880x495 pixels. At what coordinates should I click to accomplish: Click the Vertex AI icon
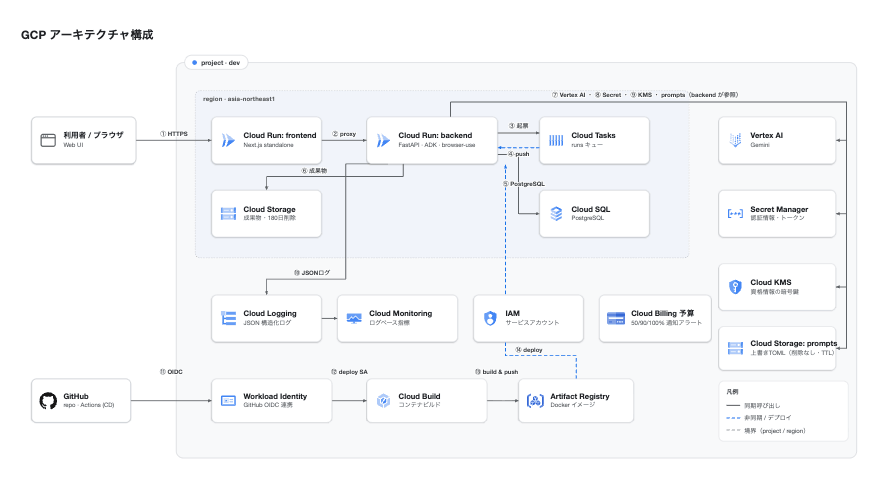pyautogui.click(x=735, y=140)
